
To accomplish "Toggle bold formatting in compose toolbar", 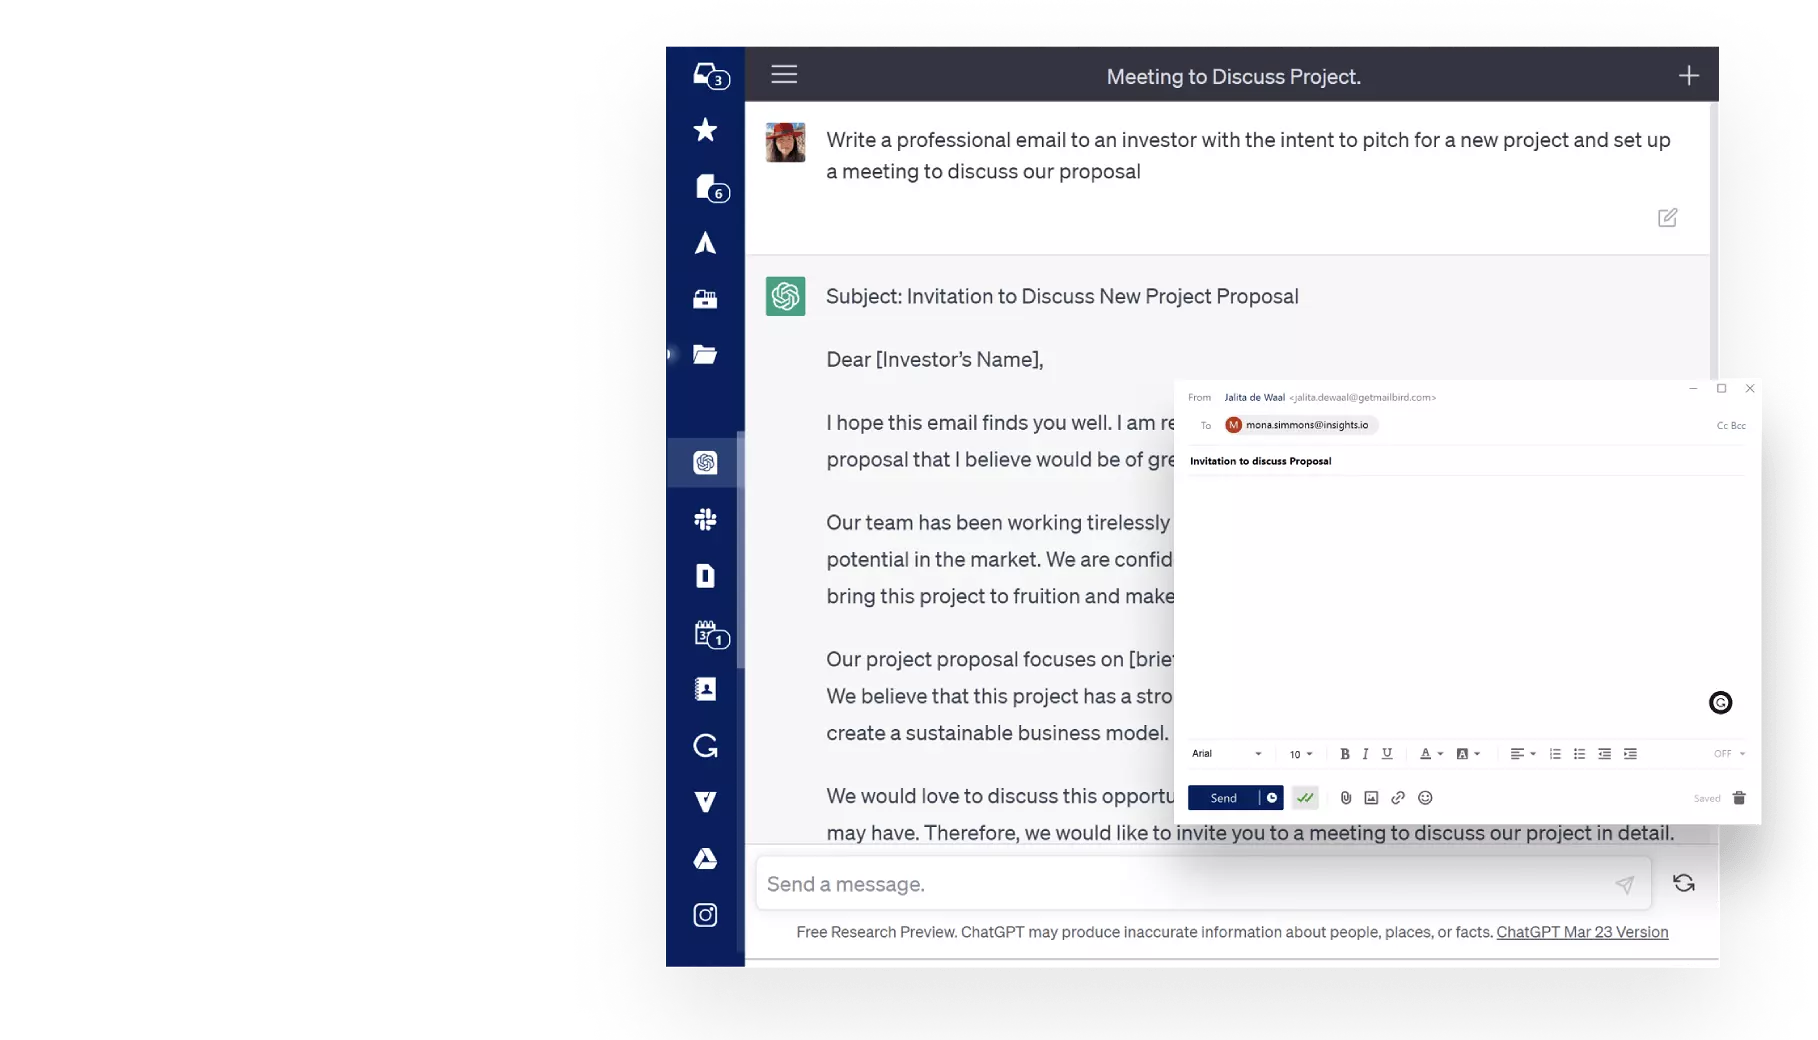I will pos(1344,754).
